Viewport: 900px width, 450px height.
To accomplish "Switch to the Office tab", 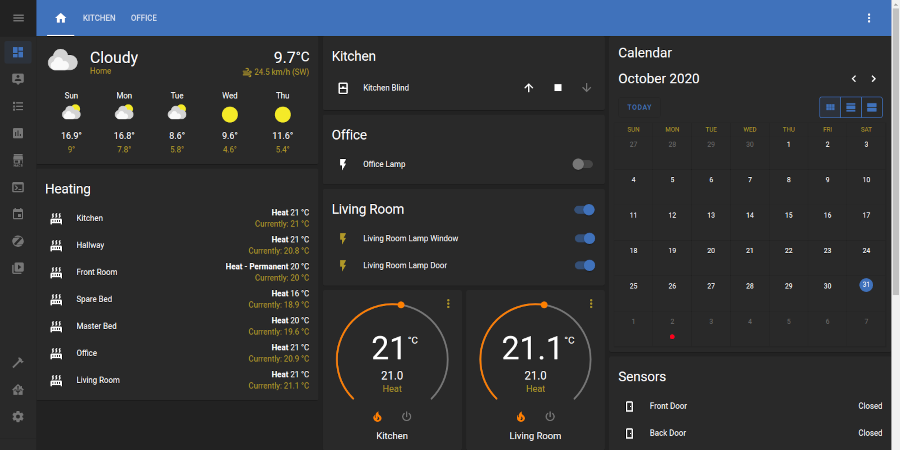I will 144,18.
